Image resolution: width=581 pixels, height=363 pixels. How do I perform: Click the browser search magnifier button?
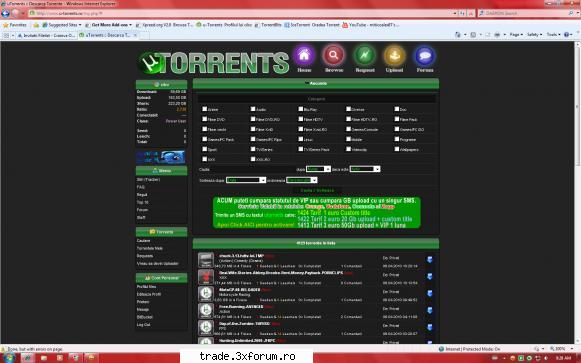[x=571, y=13]
